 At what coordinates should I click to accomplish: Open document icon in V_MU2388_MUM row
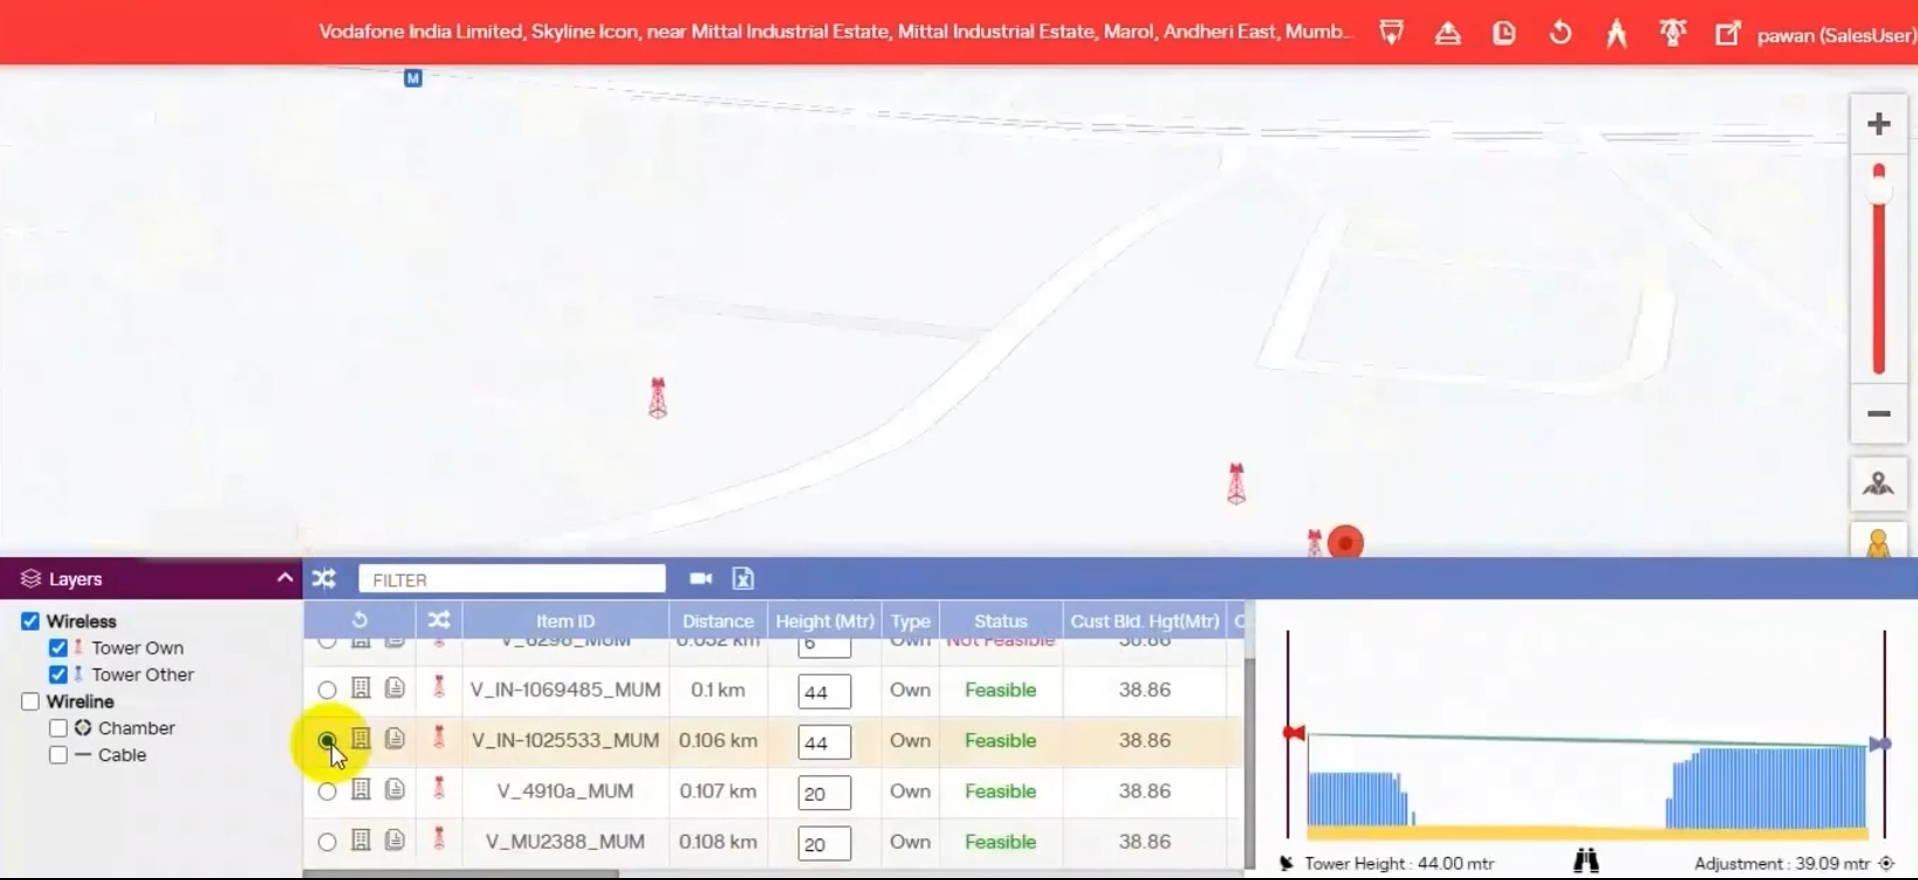tap(395, 840)
